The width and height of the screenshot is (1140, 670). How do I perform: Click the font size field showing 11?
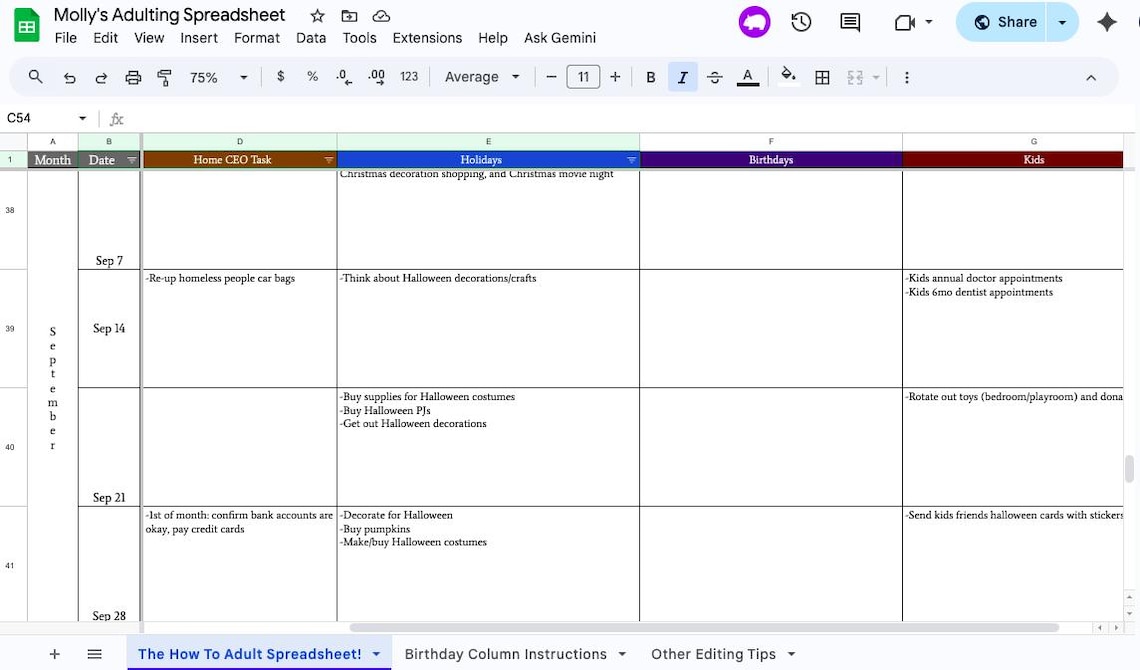(583, 77)
